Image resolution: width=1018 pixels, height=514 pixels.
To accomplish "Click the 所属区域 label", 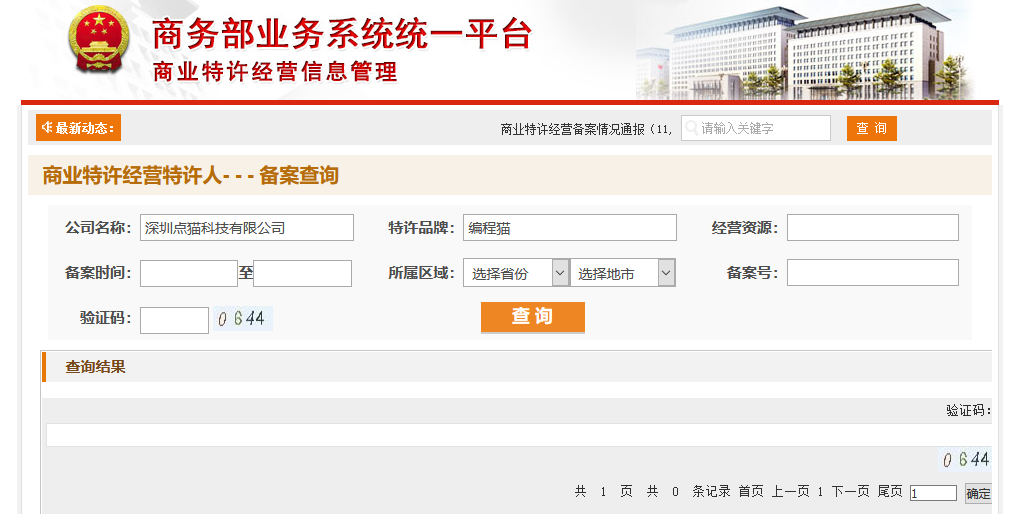I will coord(421,273).
